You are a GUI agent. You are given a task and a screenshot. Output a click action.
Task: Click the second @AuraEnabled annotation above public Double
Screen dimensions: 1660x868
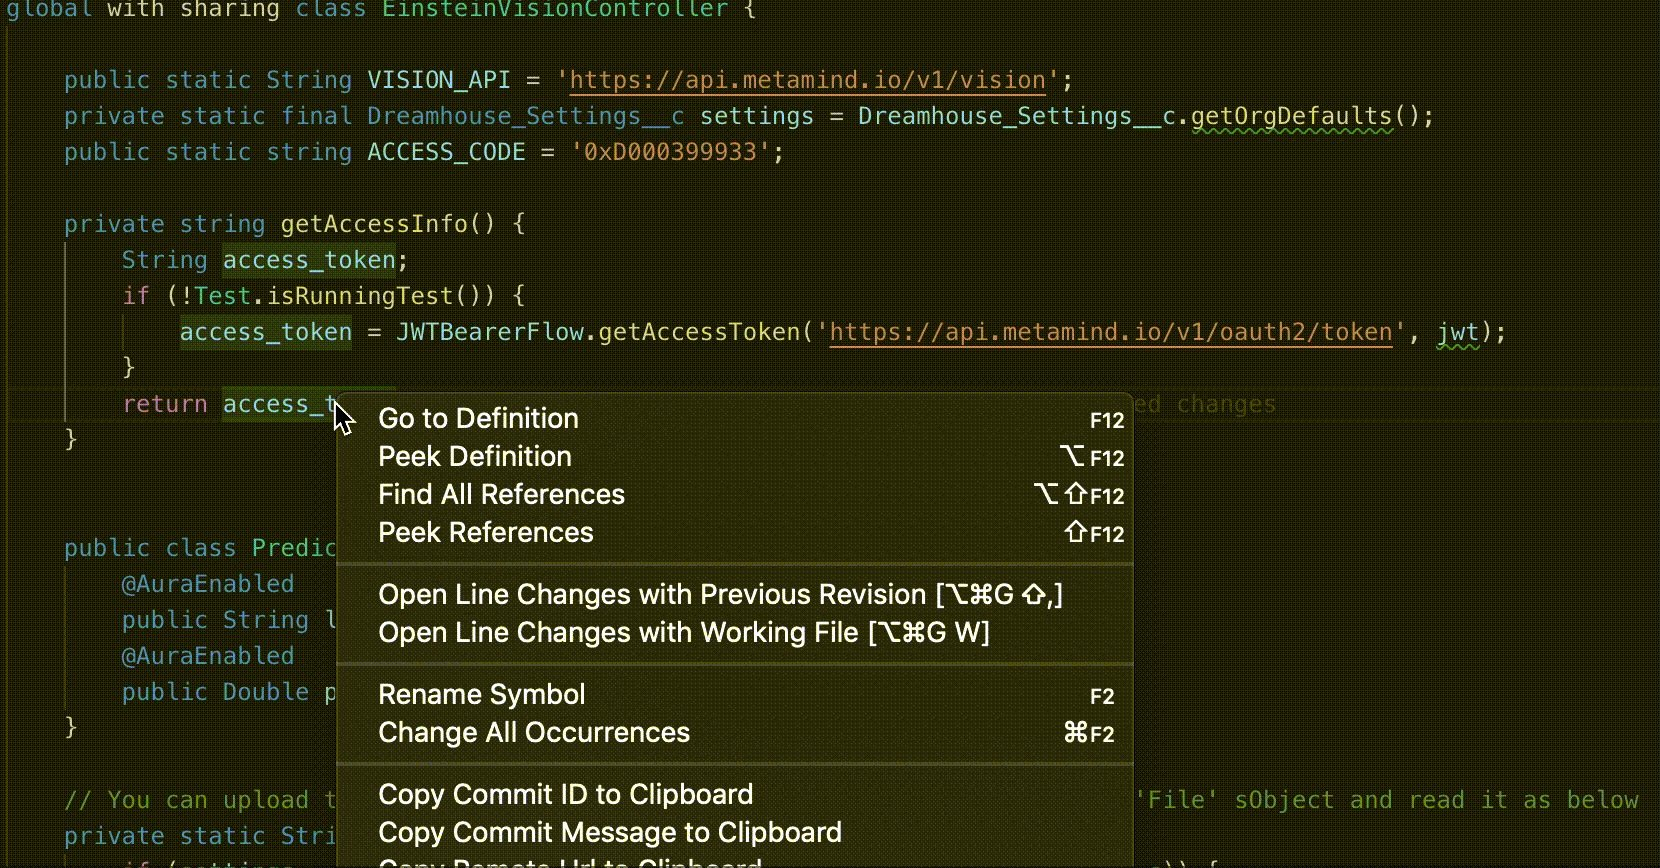pyautogui.click(x=208, y=656)
